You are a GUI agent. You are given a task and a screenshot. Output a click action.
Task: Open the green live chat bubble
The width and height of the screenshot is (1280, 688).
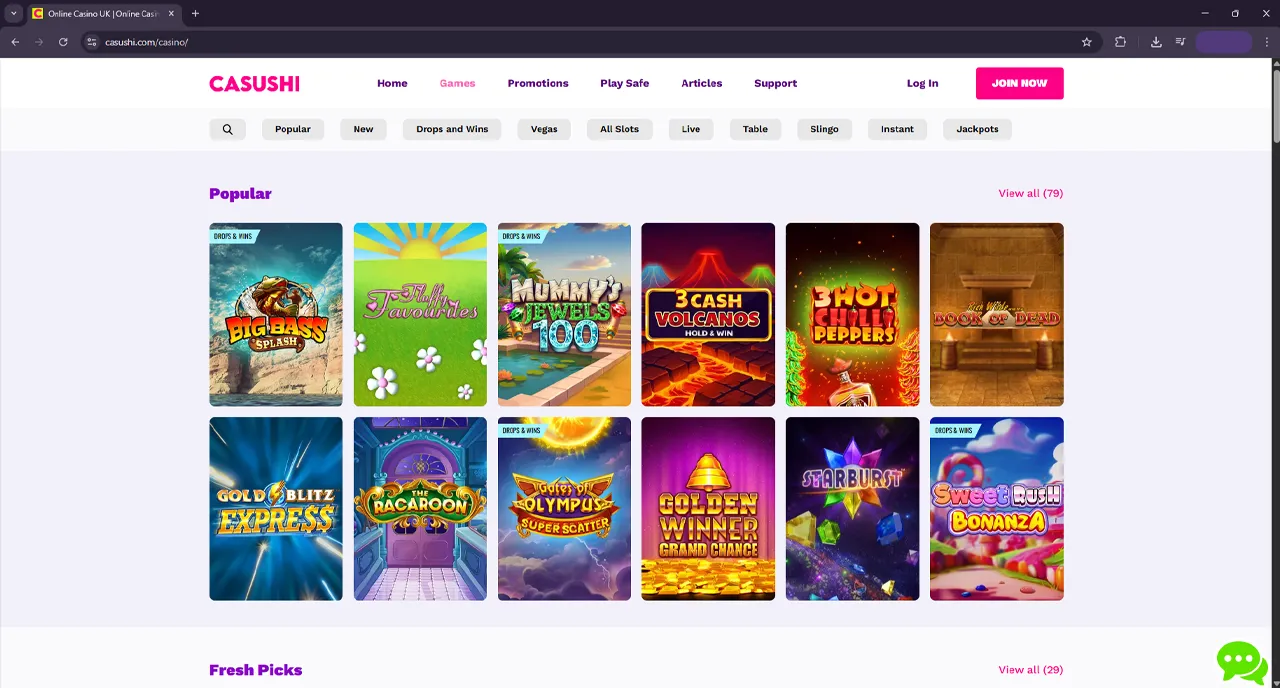(1241, 662)
